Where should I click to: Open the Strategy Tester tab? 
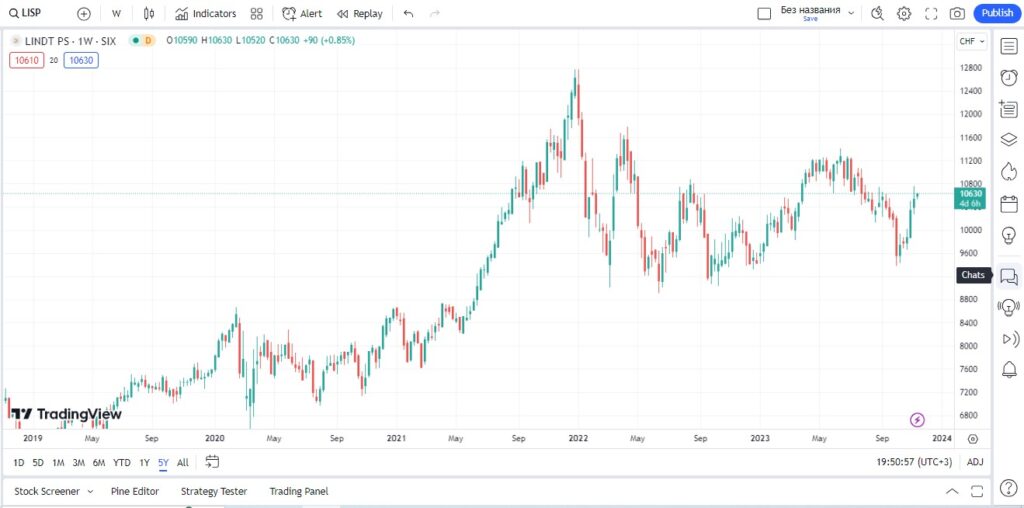213,491
